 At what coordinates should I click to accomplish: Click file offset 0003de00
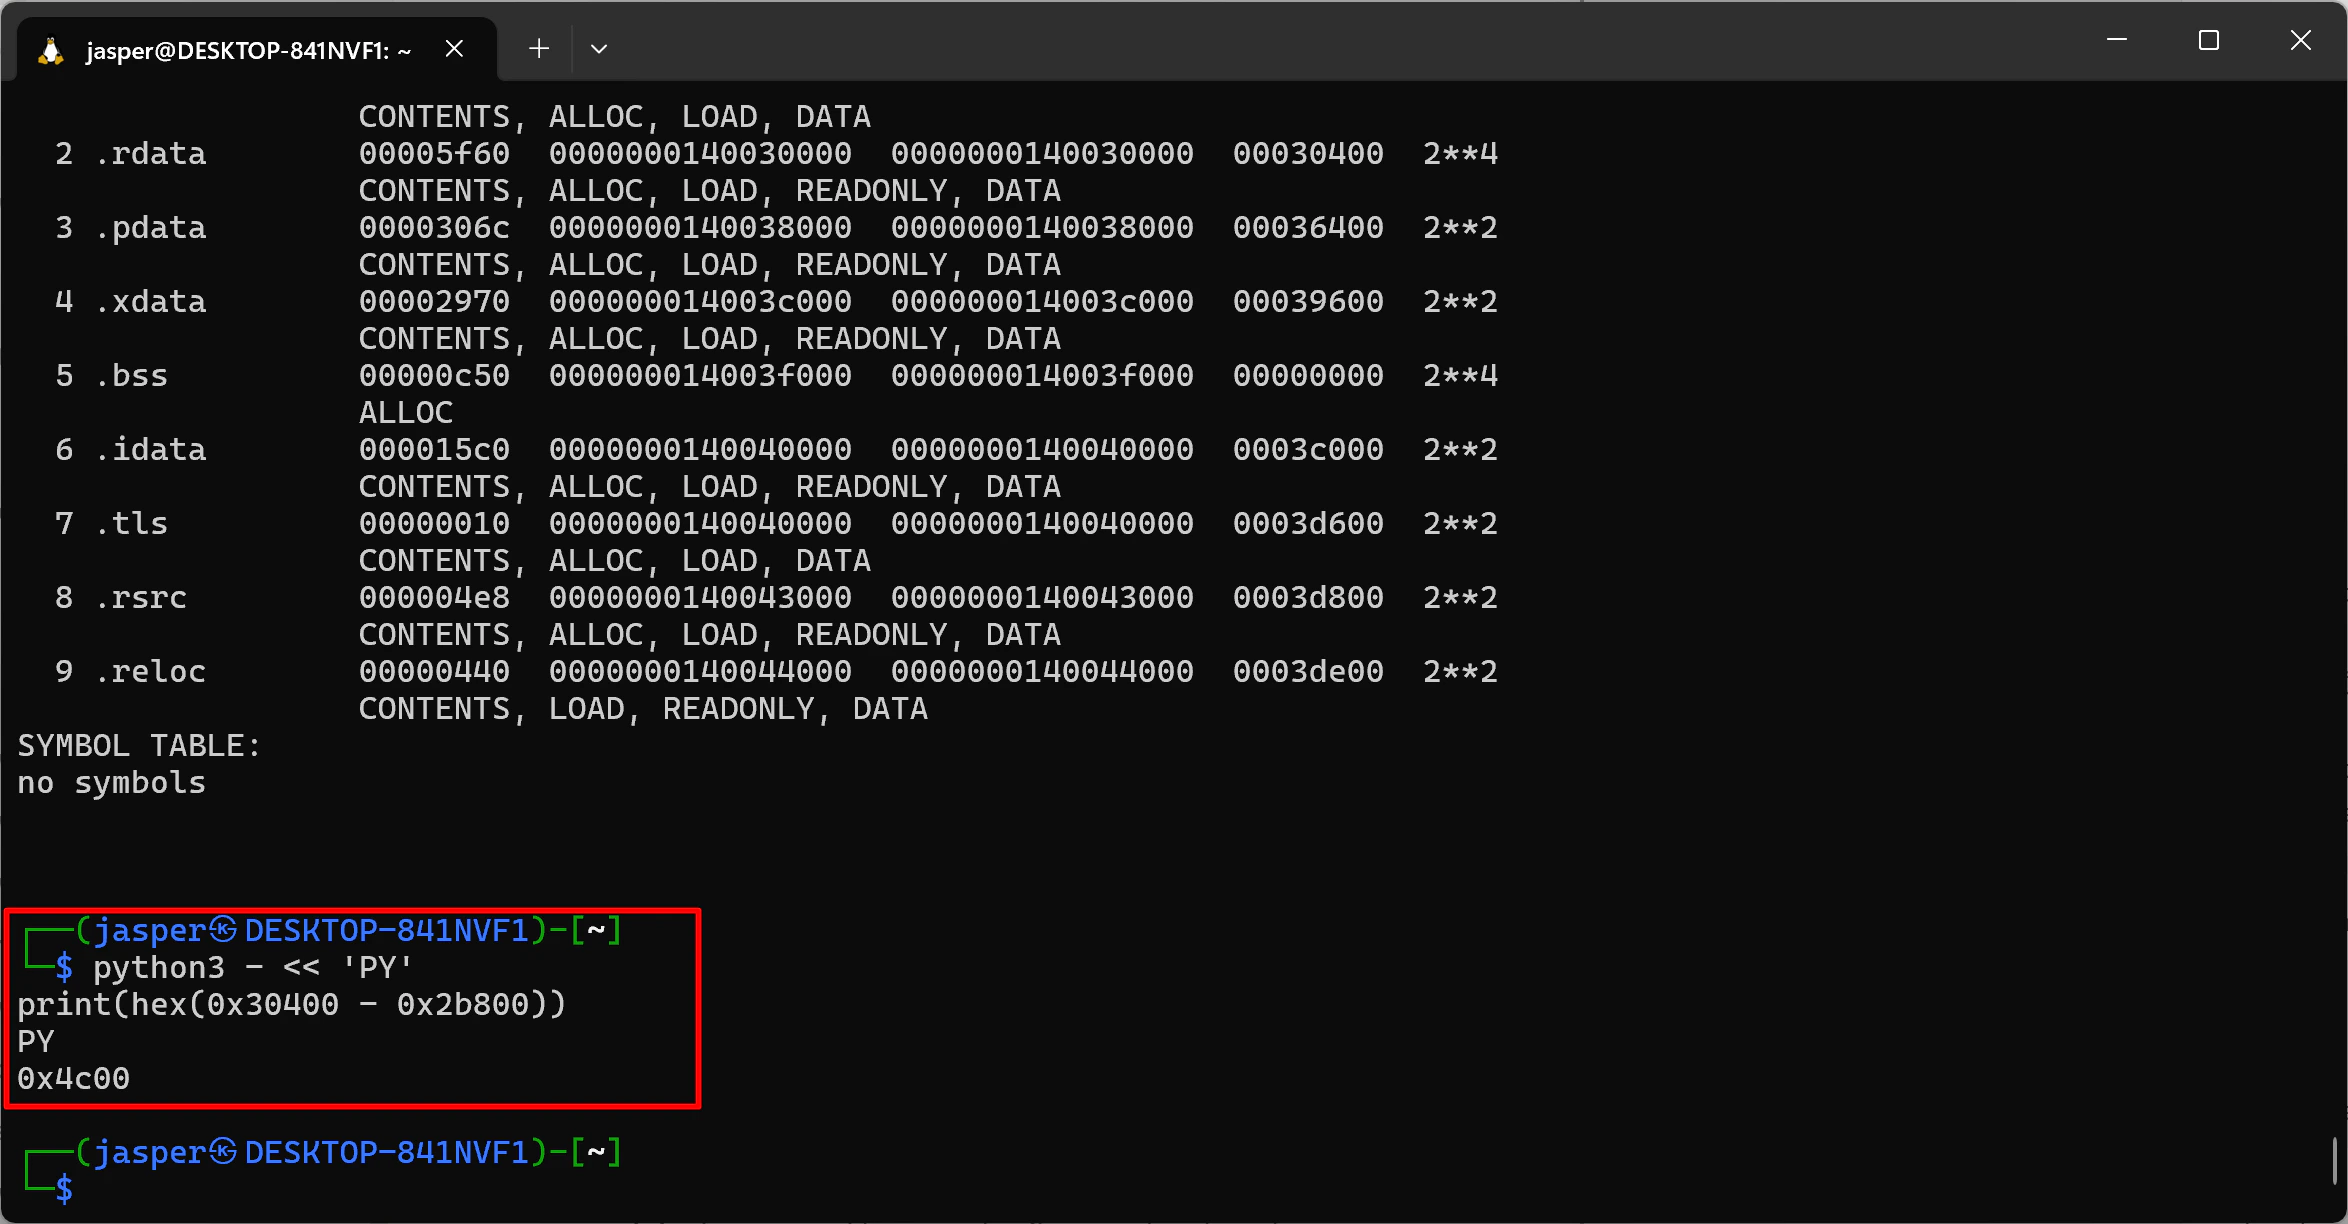coord(1309,672)
